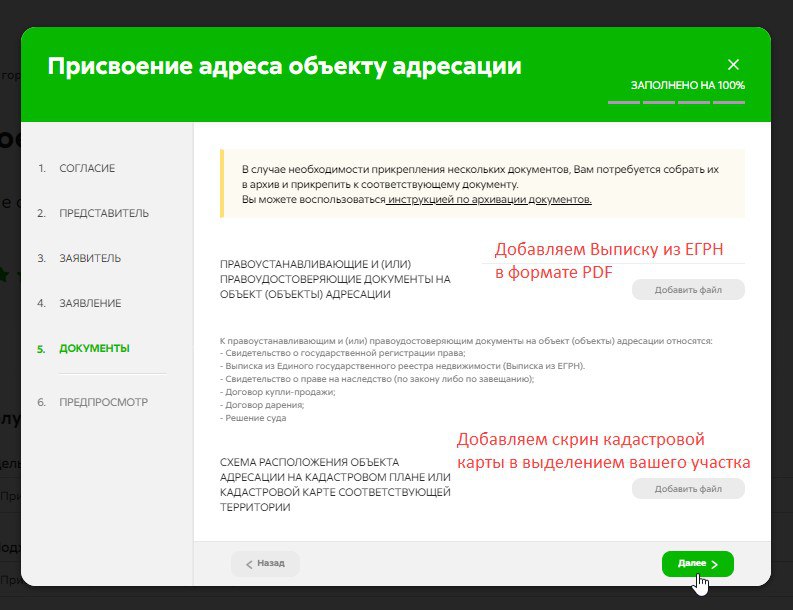Viewport: 793px width, 610px height.
Task: Add file for схема расположения объекта
Action: coord(688,489)
